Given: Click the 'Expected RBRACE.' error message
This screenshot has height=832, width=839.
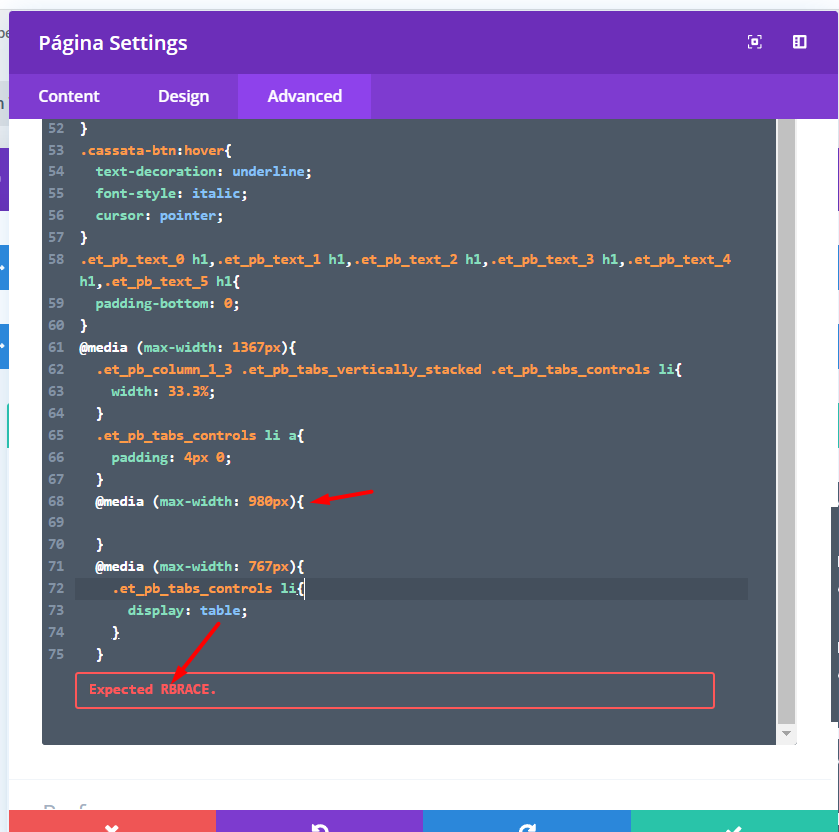Looking at the screenshot, I should [x=395, y=690].
